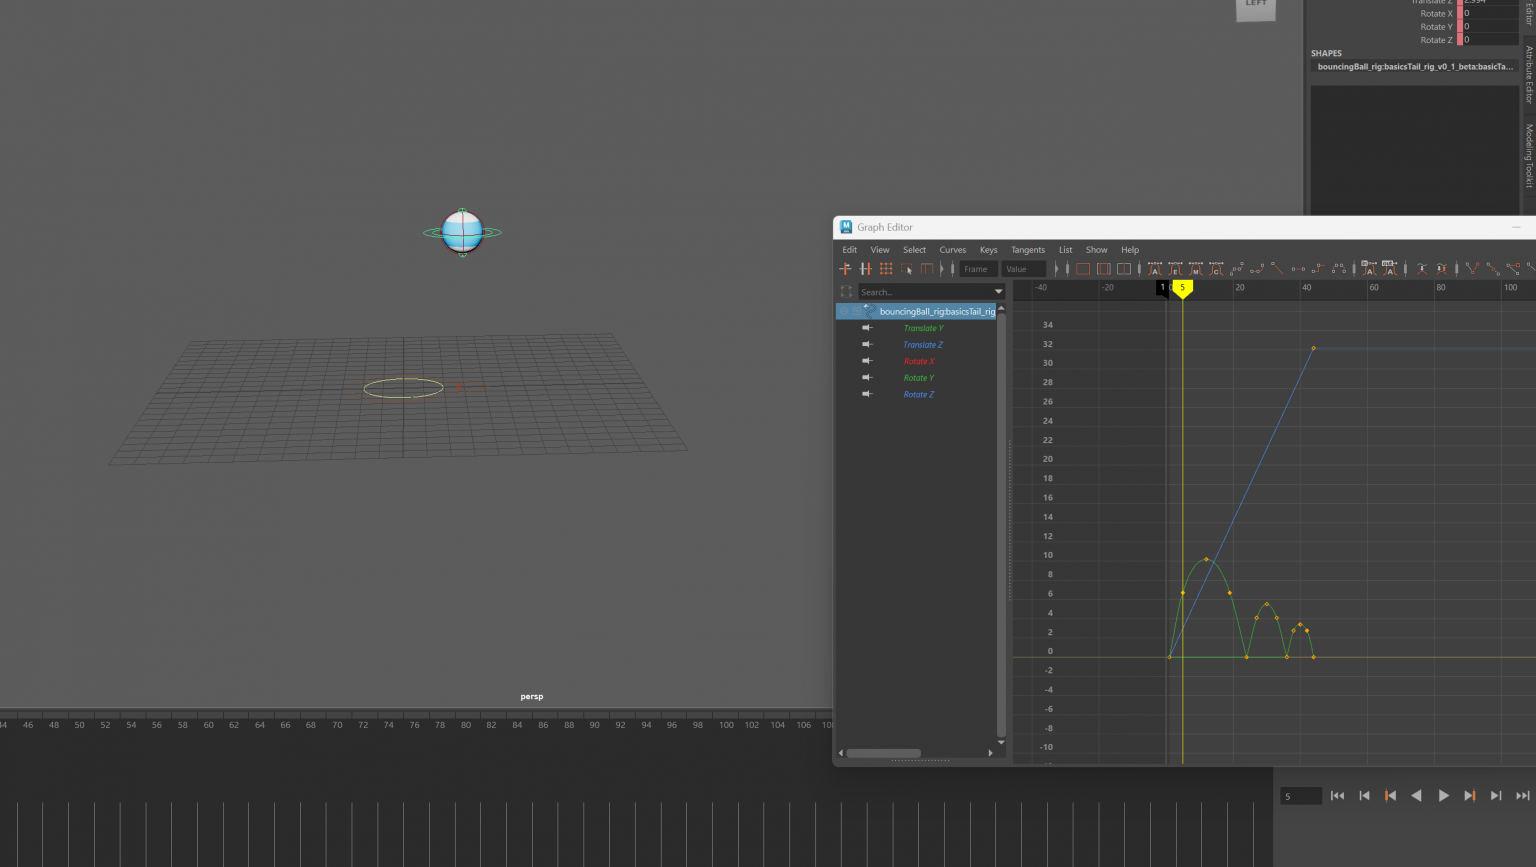Image resolution: width=1536 pixels, height=867 pixels.
Task: Play the animation backwards
Action: (1416, 796)
